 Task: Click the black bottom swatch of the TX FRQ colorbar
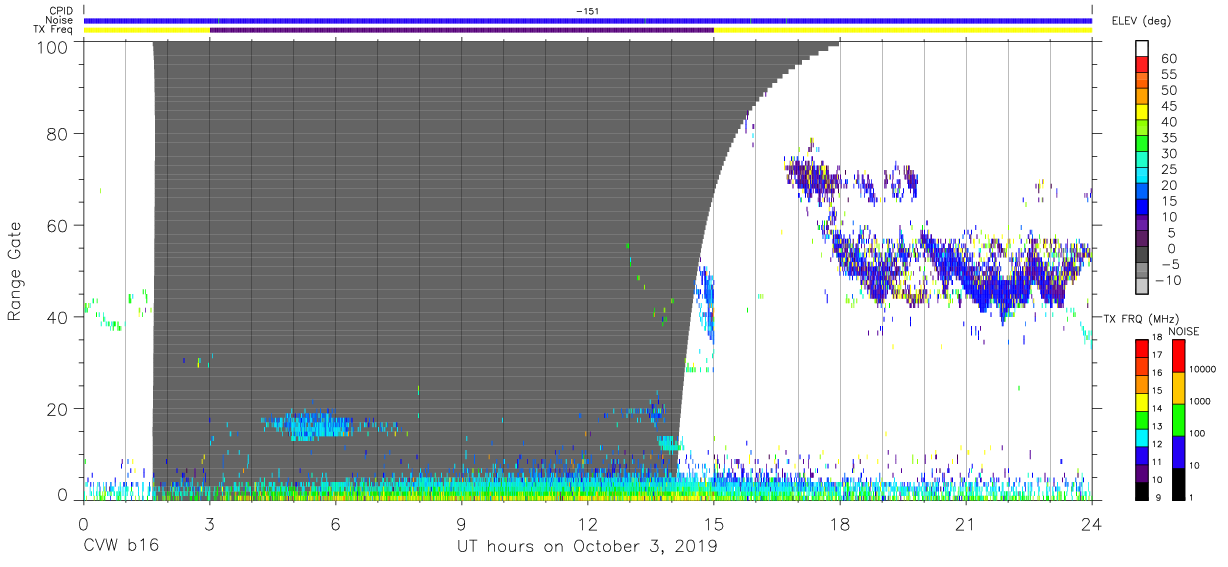coord(1142,492)
